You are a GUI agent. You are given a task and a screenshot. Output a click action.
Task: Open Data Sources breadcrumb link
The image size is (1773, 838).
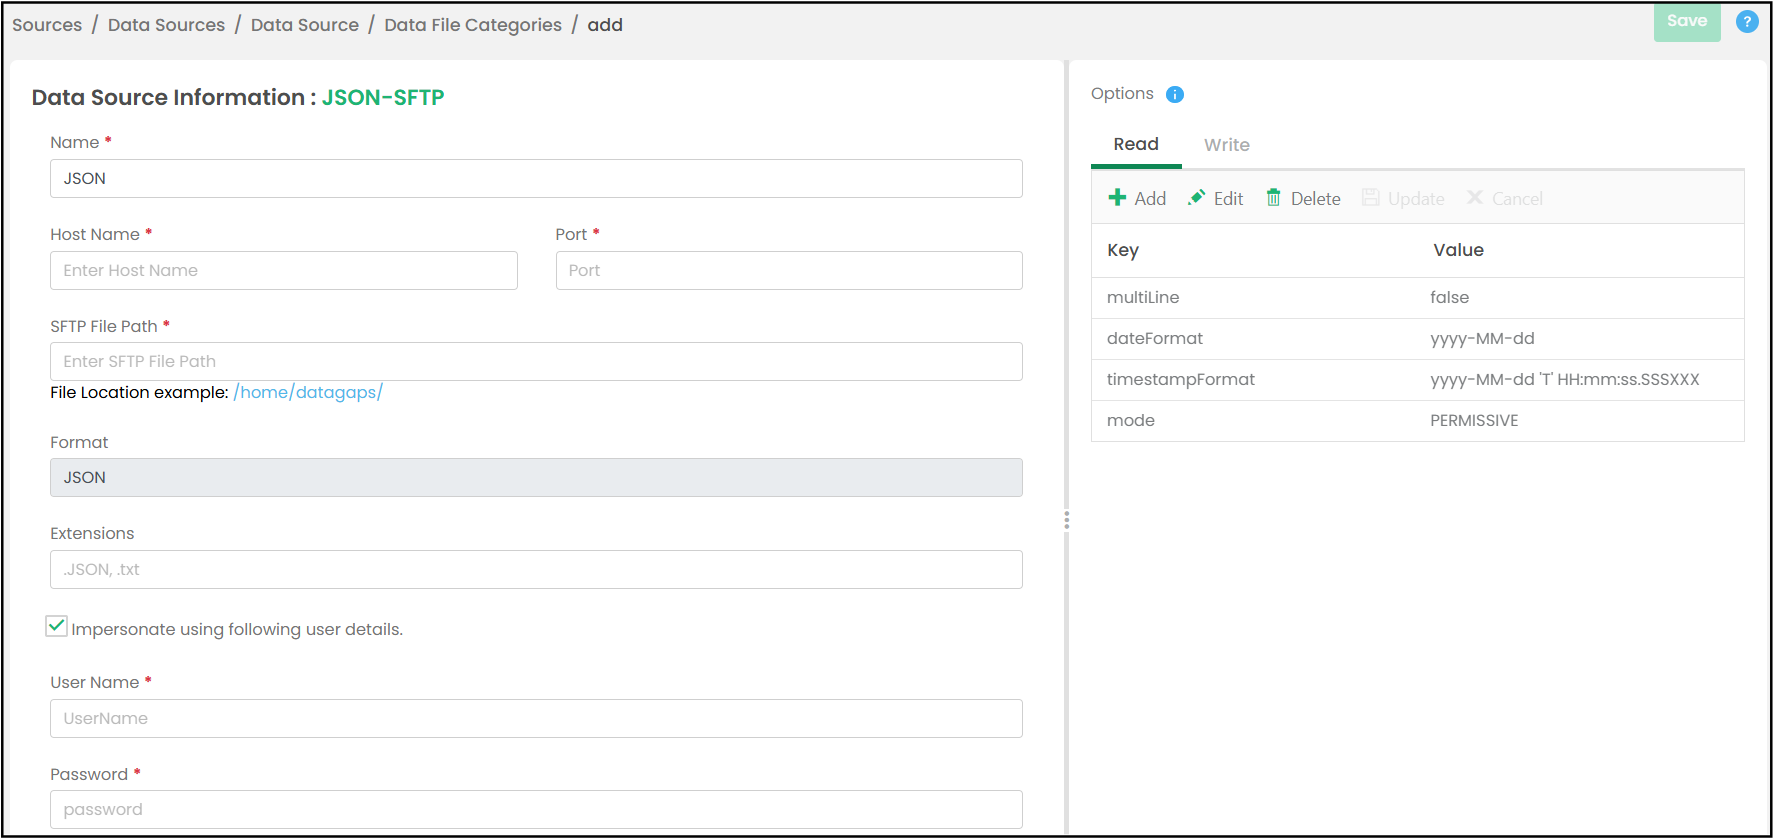pyautogui.click(x=166, y=25)
